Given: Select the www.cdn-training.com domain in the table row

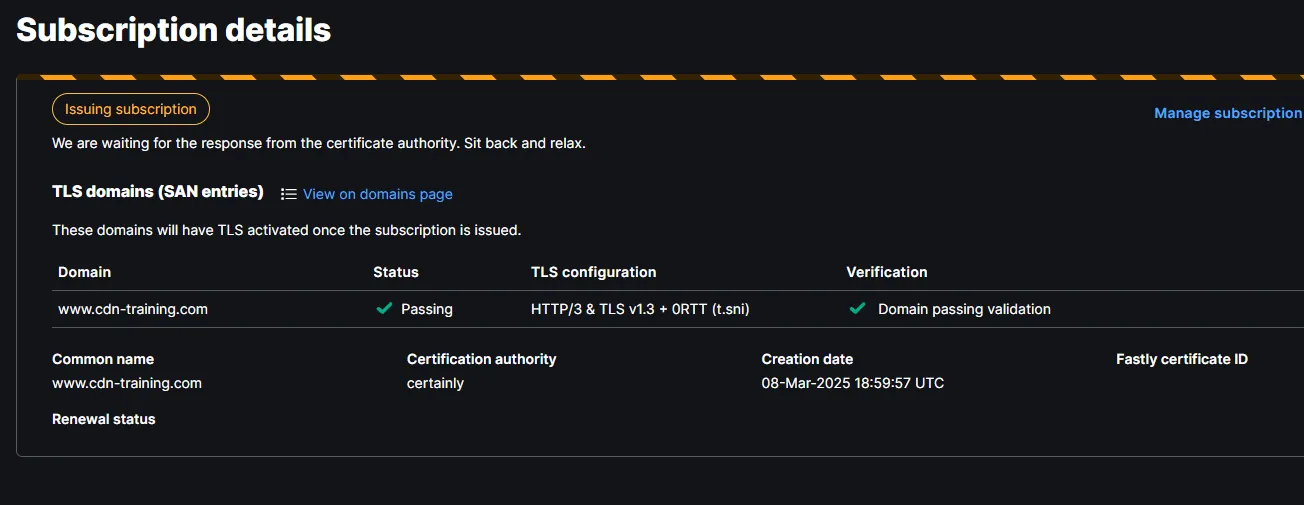Looking at the screenshot, I should (x=133, y=309).
